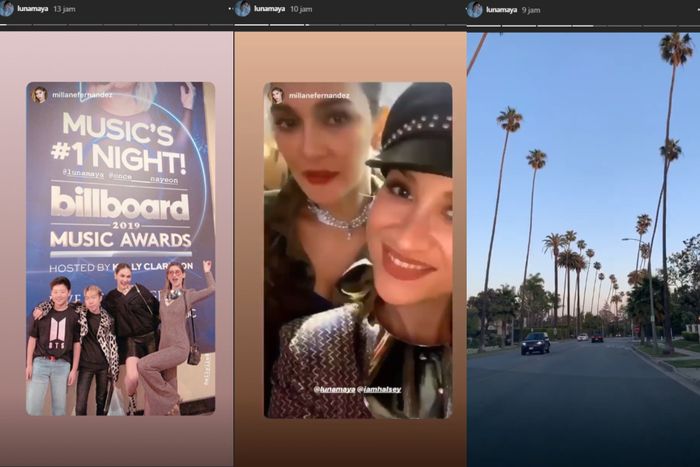Open lunamaya's avatar on the 13 jam story

tap(8, 9)
